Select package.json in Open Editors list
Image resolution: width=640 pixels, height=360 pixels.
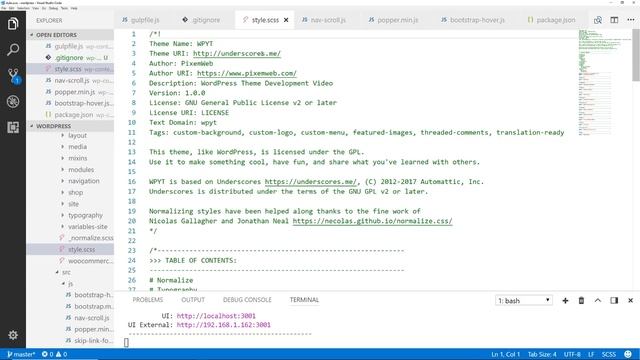coord(70,115)
